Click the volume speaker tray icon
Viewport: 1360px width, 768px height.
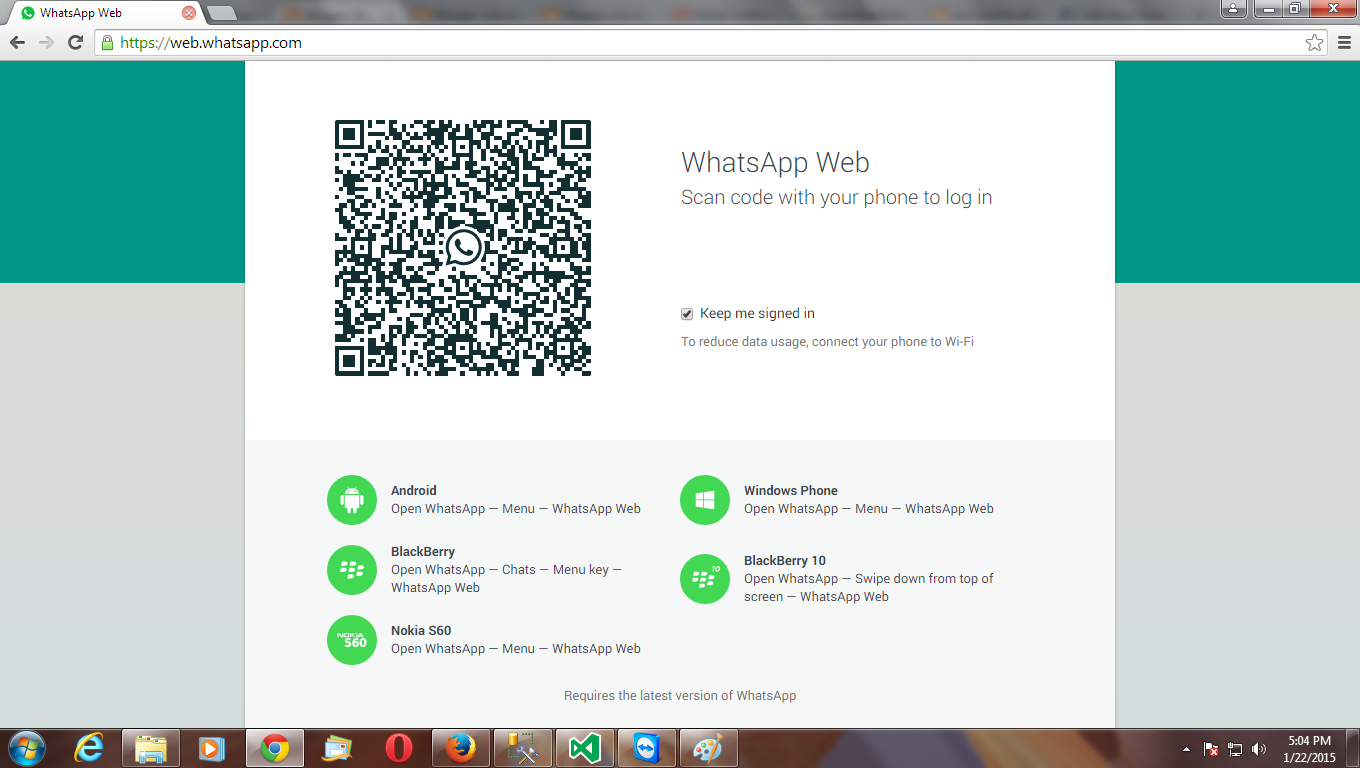(1259, 749)
